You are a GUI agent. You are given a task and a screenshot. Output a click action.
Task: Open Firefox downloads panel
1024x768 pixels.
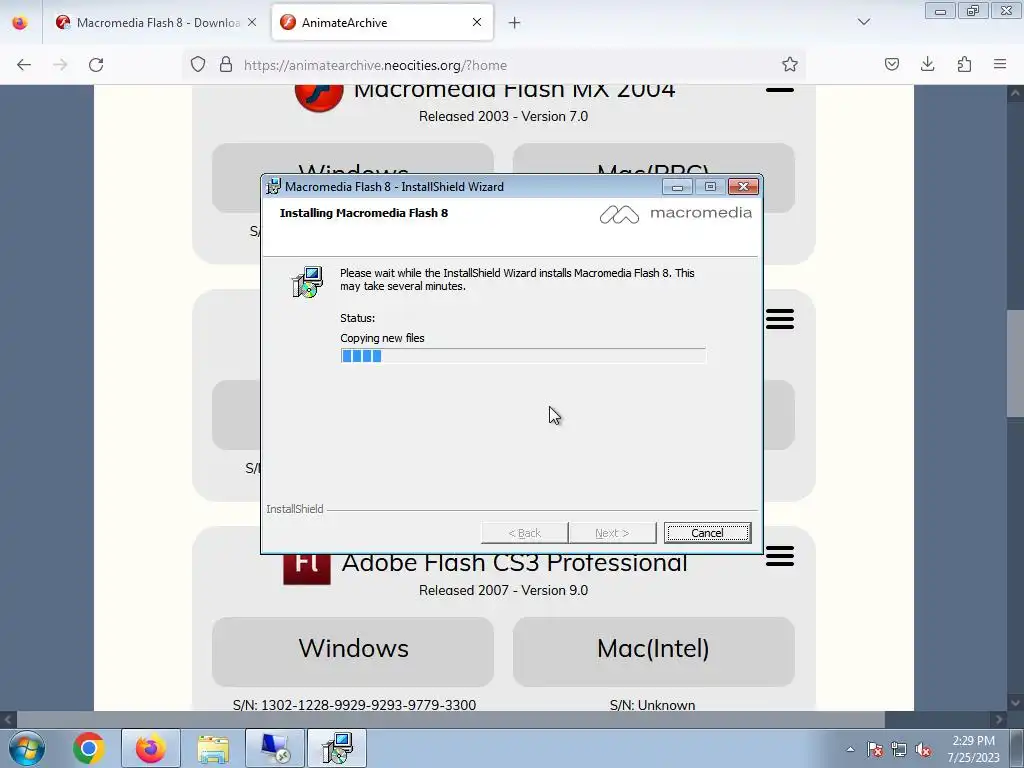click(927, 64)
